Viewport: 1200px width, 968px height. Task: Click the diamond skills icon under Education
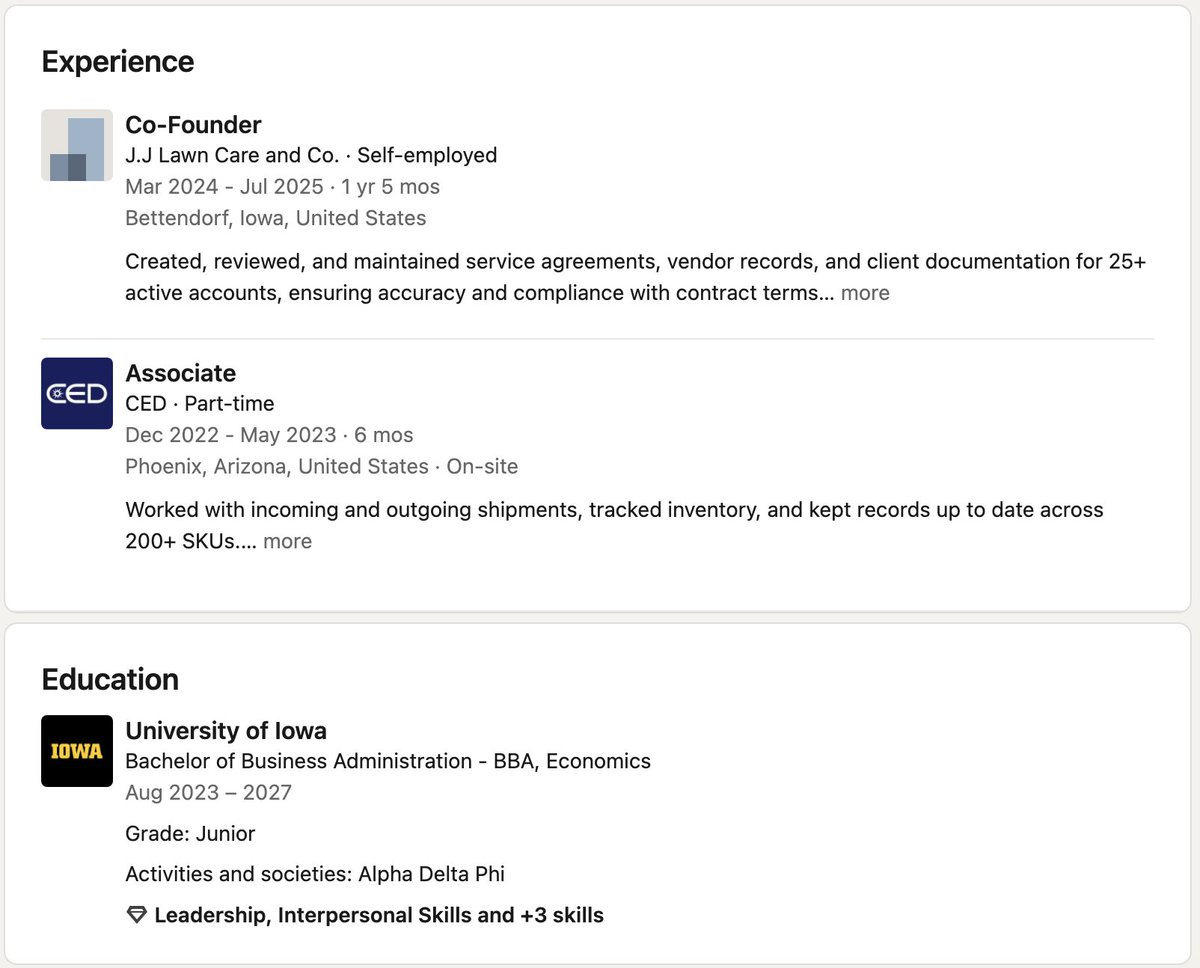(137, 915)
